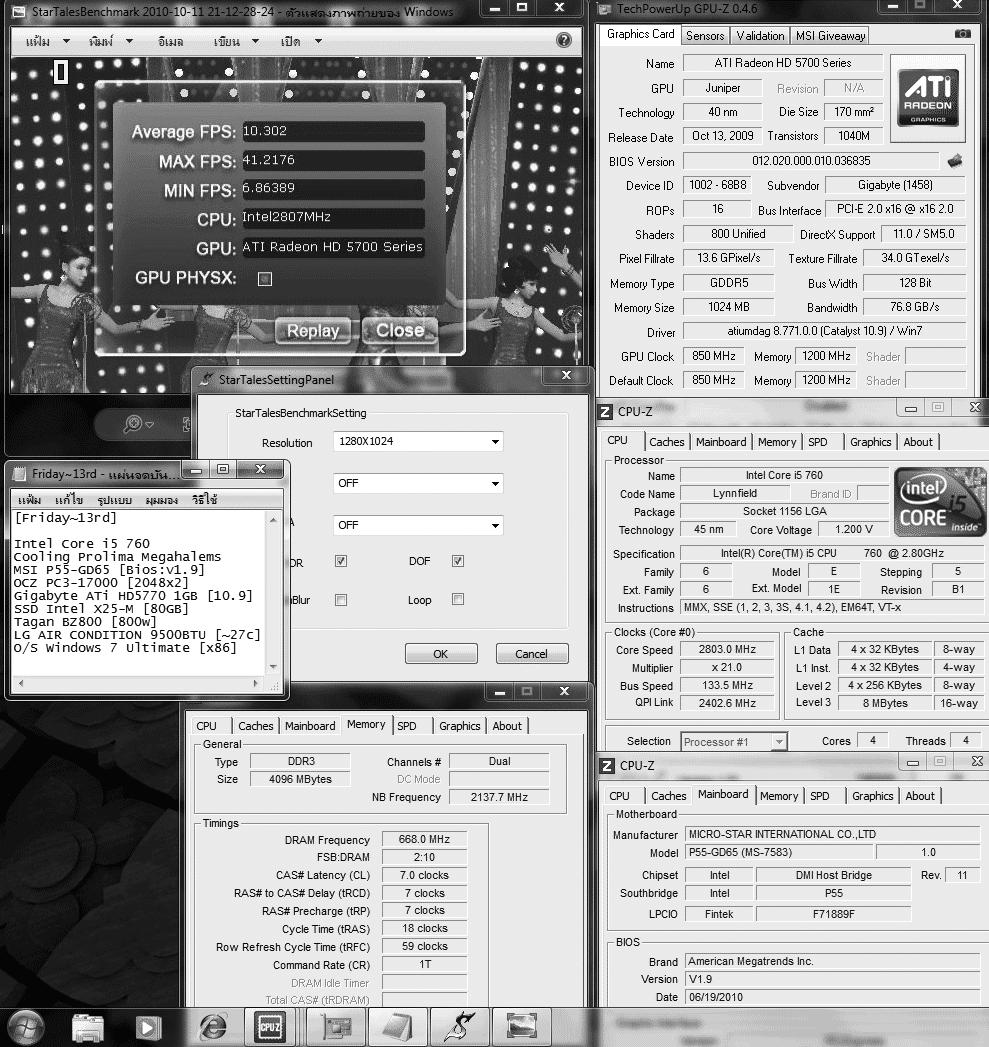The image size is (989, 1047).
Task: Click the Z icon of CPU-Z processor window
Action: pyautogui.click(x=604, y=412)
